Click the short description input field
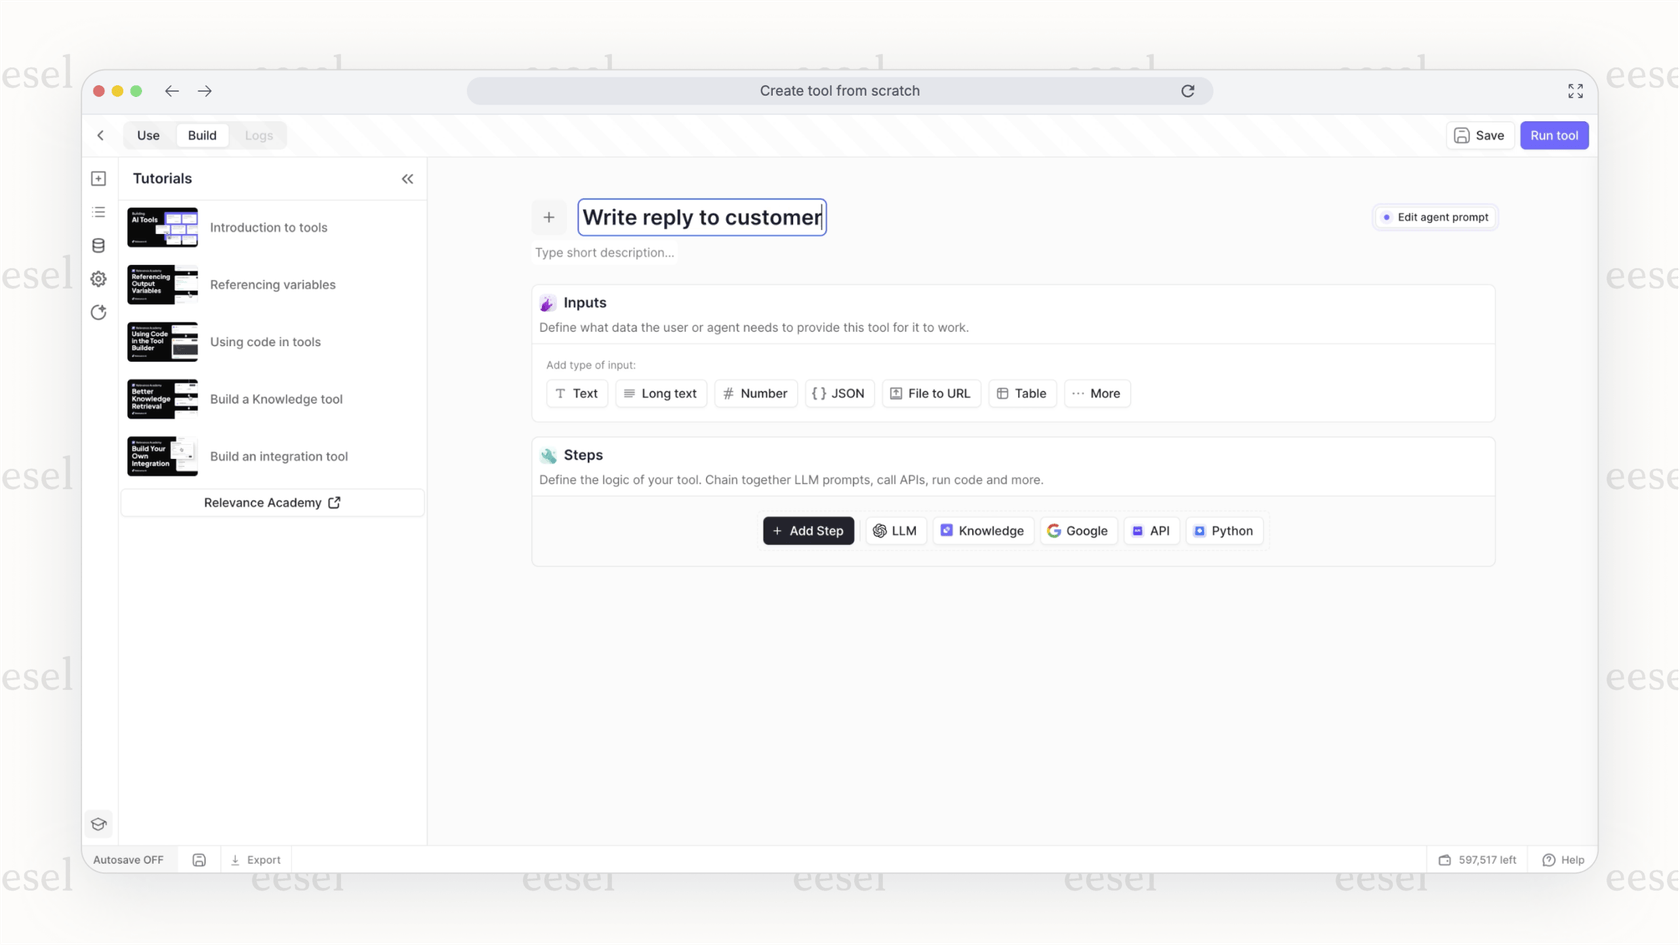Screen dimensions: 1680x945 click(605, 252)
